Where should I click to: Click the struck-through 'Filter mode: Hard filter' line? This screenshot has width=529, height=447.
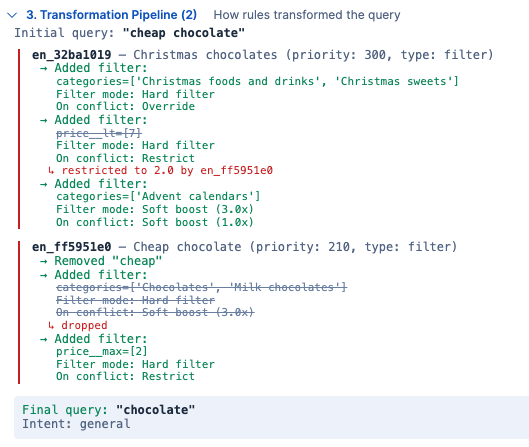(135, 300)
